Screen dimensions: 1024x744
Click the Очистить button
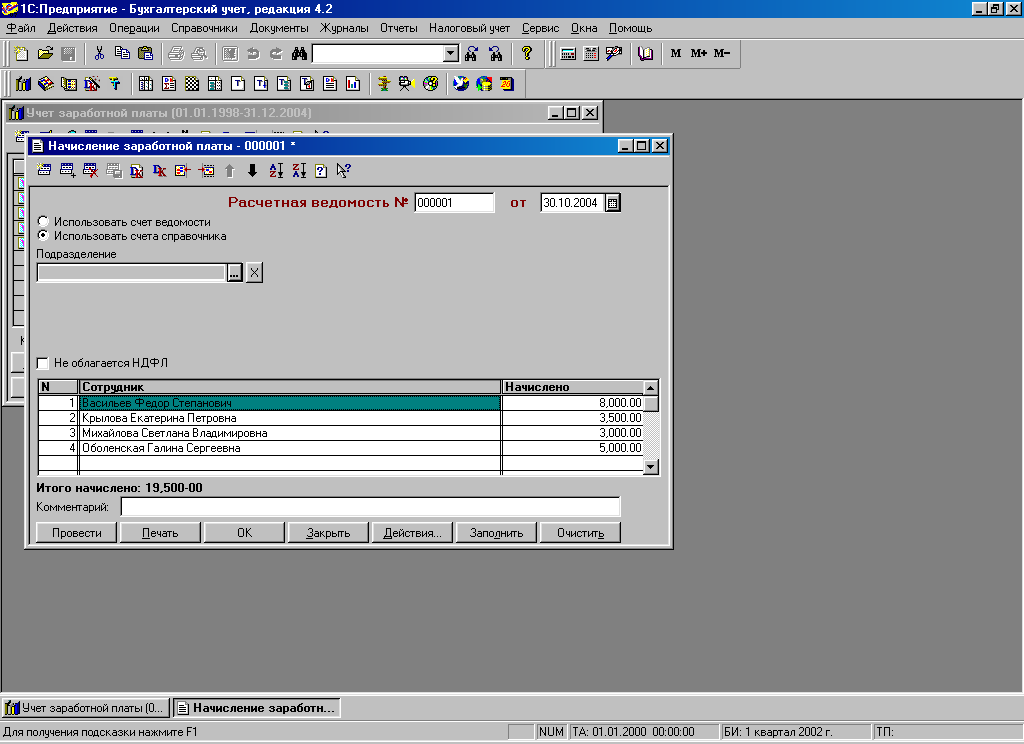tap(580, 532)
